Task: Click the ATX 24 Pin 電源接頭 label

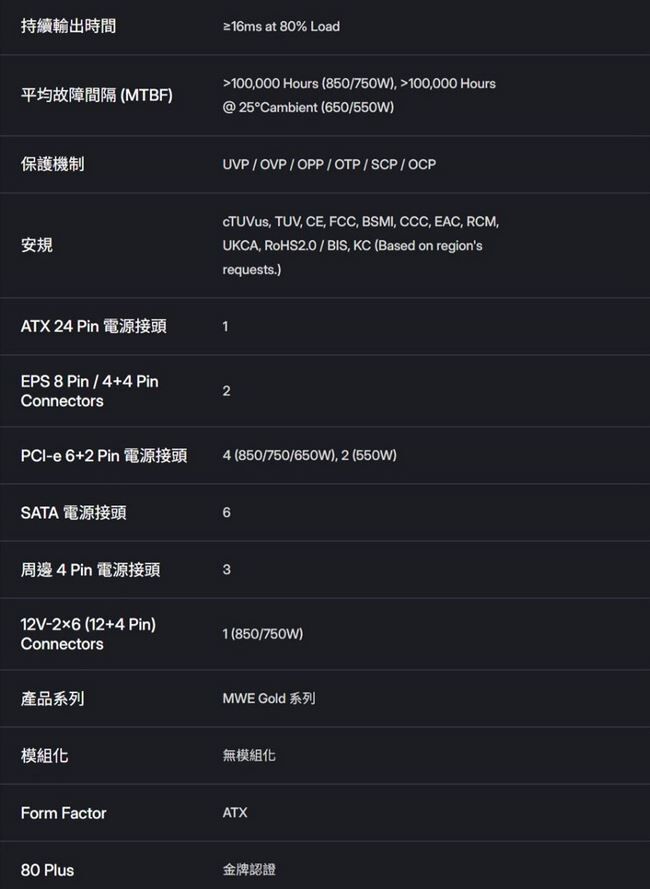Action: 94,327
